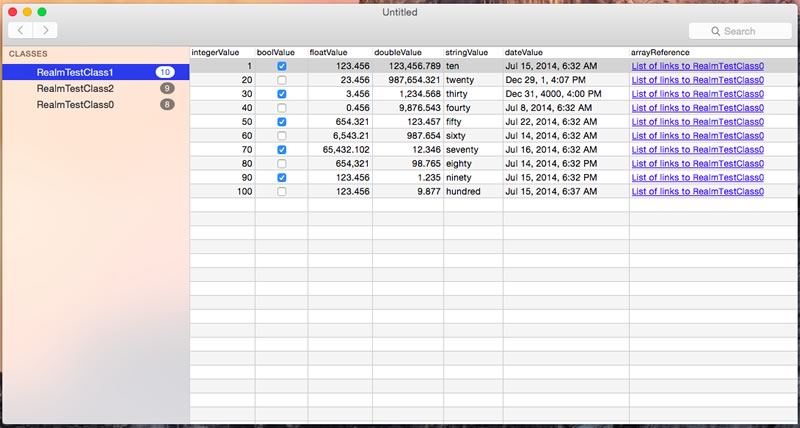Click the back navigation arrow
Image resolution: width=800 pixels, height=428 pixels.
pyautogui.click(x=21, y=31)
